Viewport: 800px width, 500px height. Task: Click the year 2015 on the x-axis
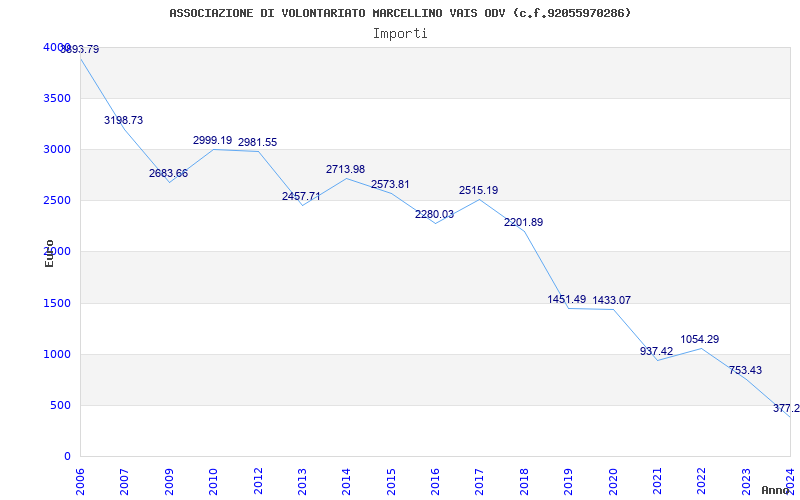coord(391,481)
